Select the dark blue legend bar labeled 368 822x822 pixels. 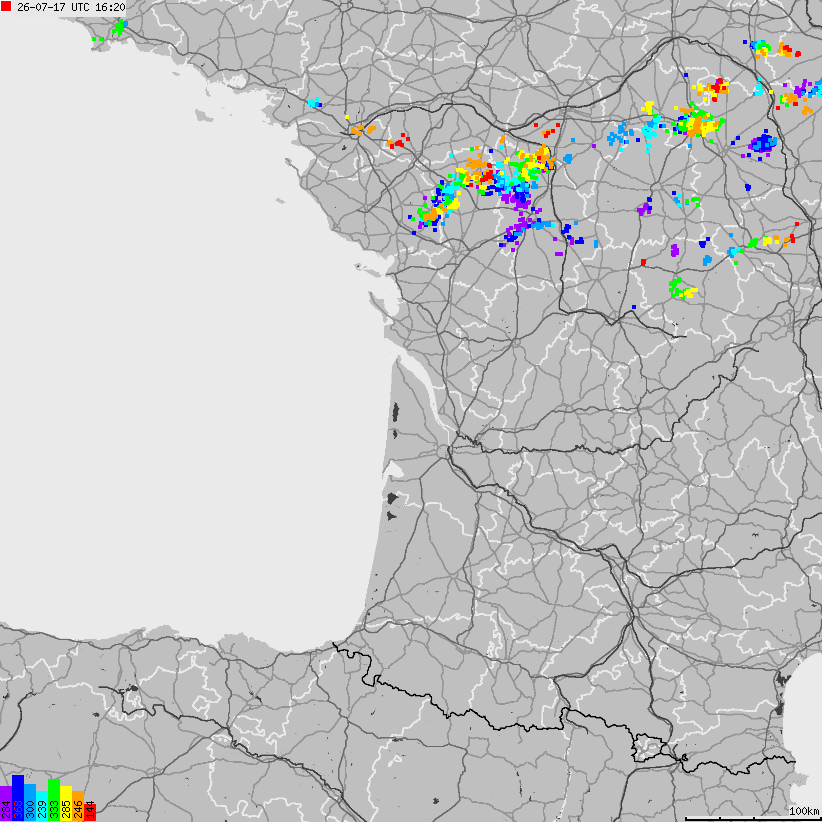click(x=18, y=798)
